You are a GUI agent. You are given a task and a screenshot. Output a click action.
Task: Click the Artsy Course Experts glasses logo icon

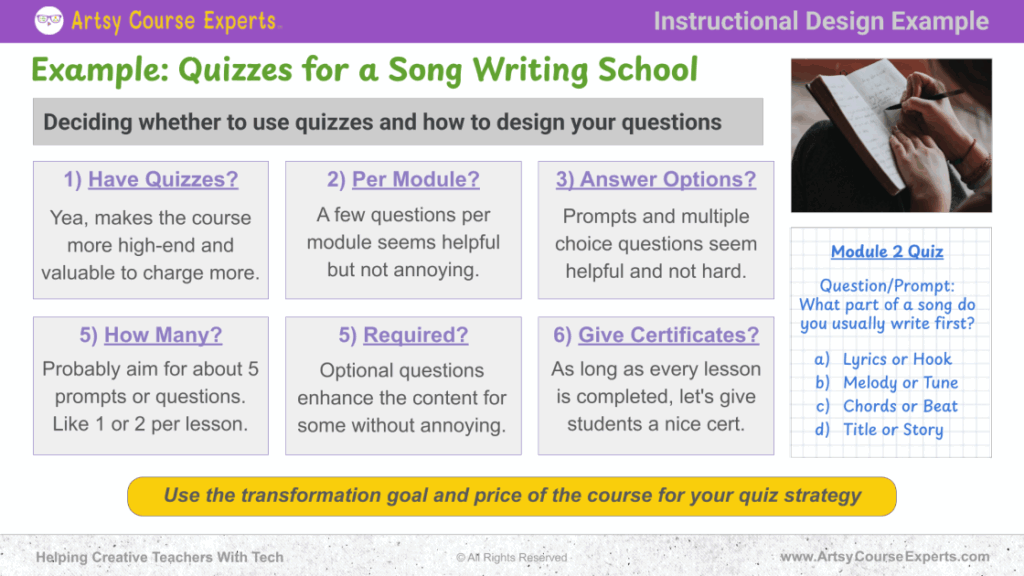click(49, 20)
